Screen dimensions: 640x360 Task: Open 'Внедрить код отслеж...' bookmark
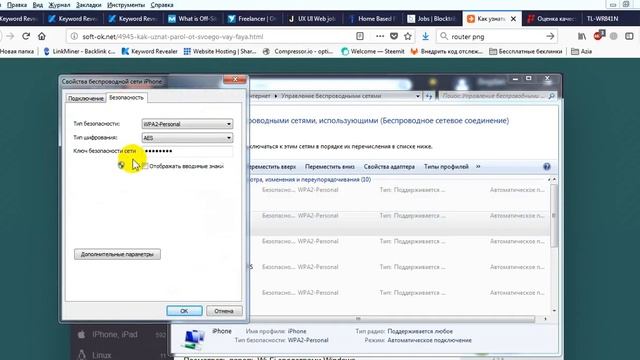(447, 51)
